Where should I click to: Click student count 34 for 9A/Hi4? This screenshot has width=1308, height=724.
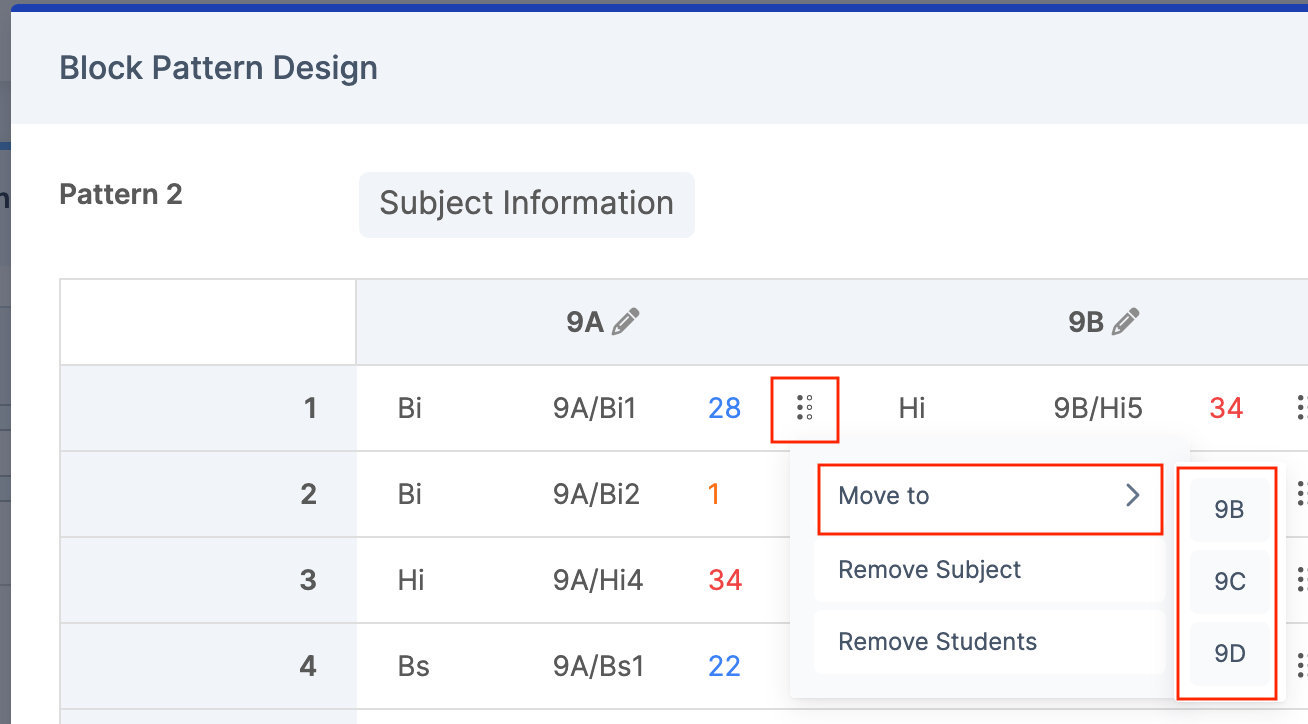point(725,580)
